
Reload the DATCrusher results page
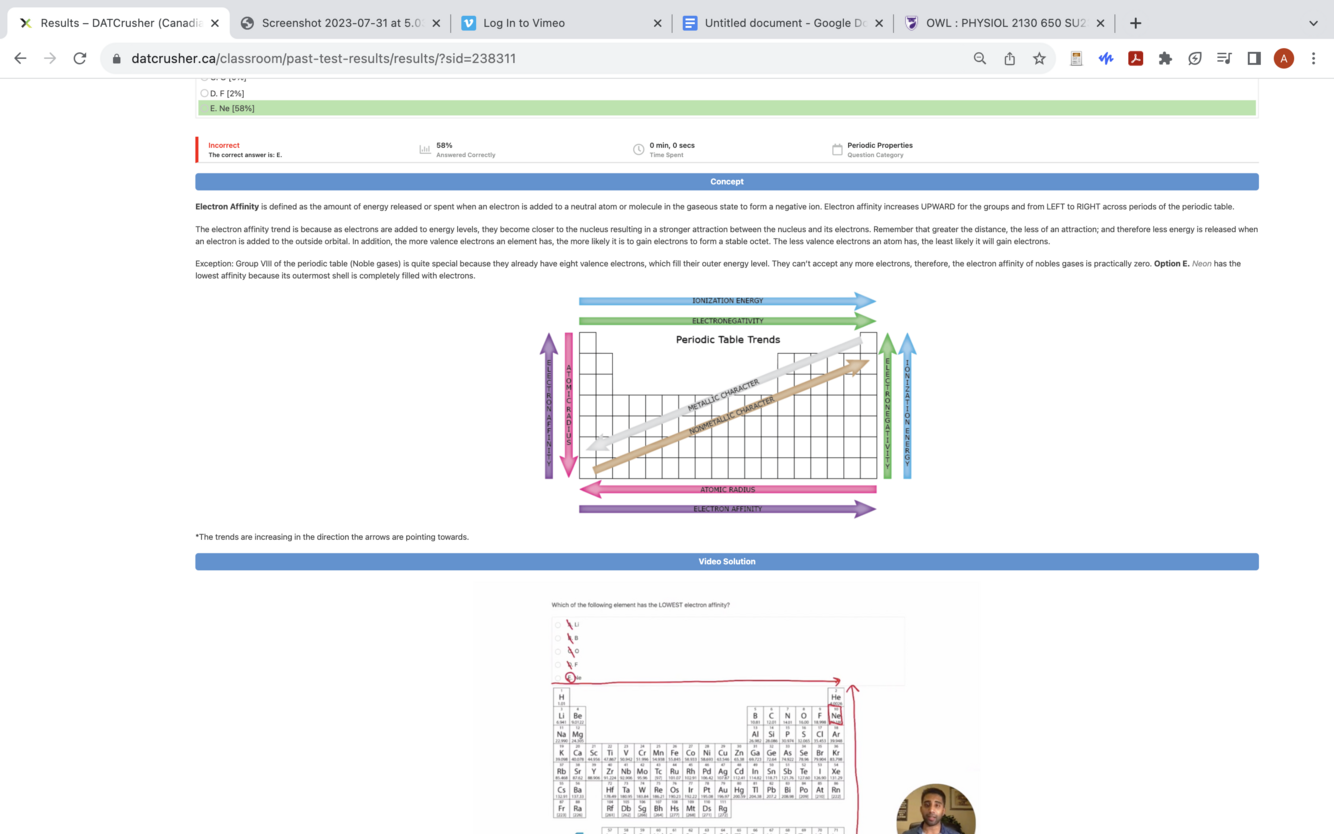(80, 58)
